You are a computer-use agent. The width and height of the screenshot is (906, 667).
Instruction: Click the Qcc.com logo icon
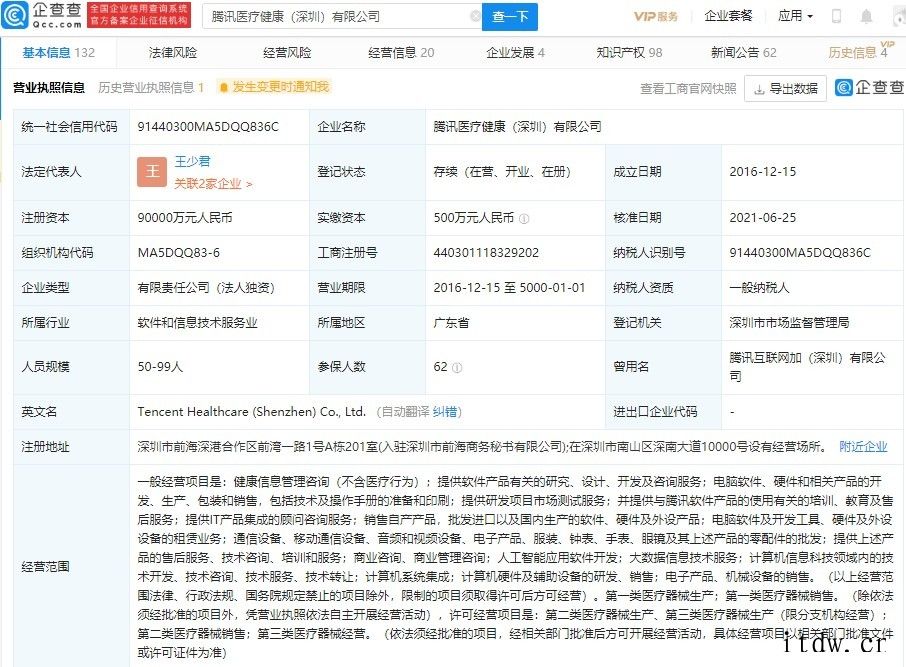point(14,16)
